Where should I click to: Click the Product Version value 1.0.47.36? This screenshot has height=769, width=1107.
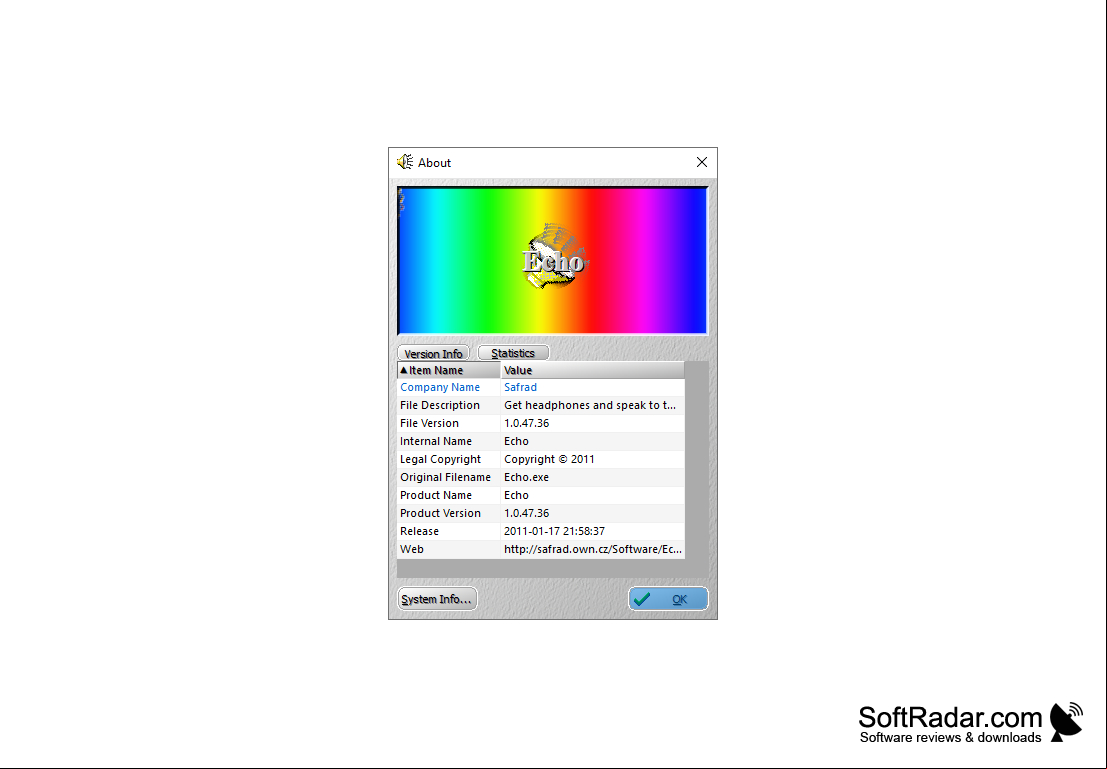[527, 513]
